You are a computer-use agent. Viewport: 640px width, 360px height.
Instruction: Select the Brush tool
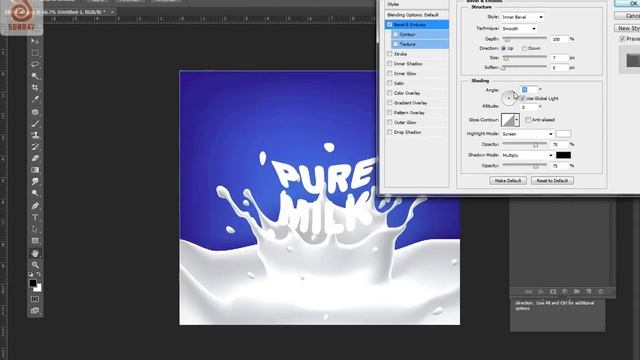pos(35,123)
